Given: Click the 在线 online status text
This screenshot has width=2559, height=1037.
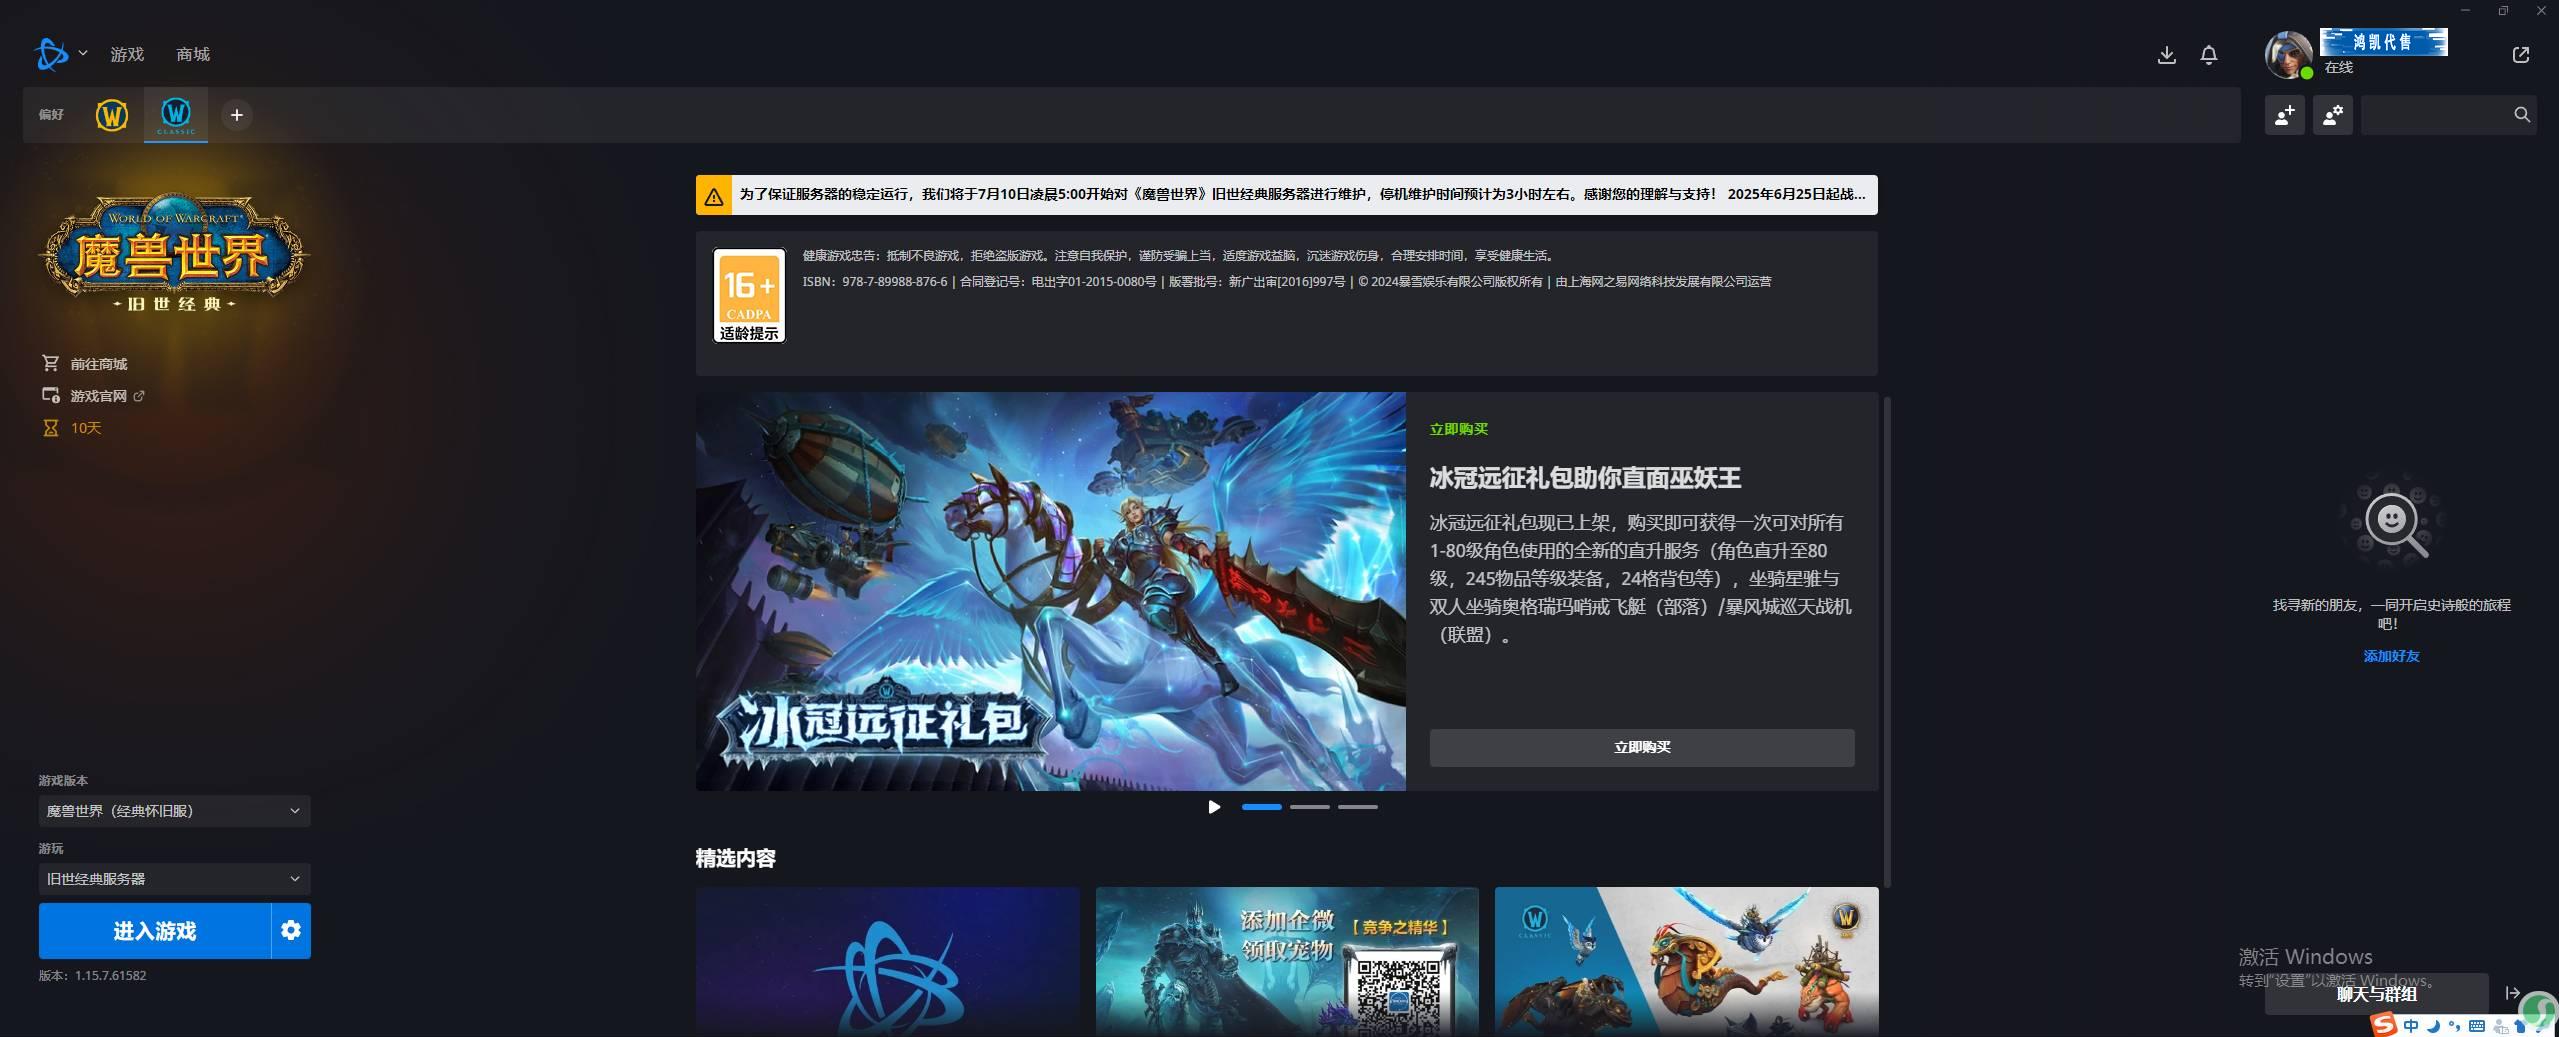Looking at the screenshot, I should coord(2339,68).
